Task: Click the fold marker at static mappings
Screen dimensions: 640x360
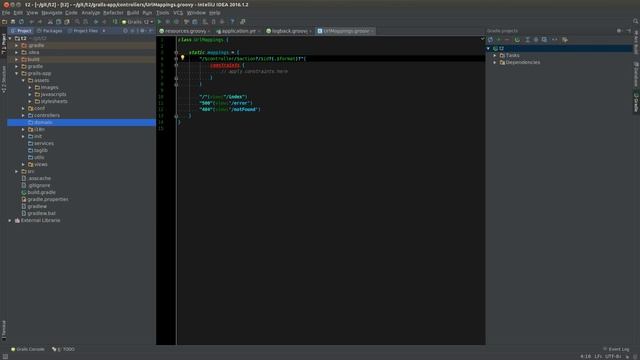Action: coord(176,53)
